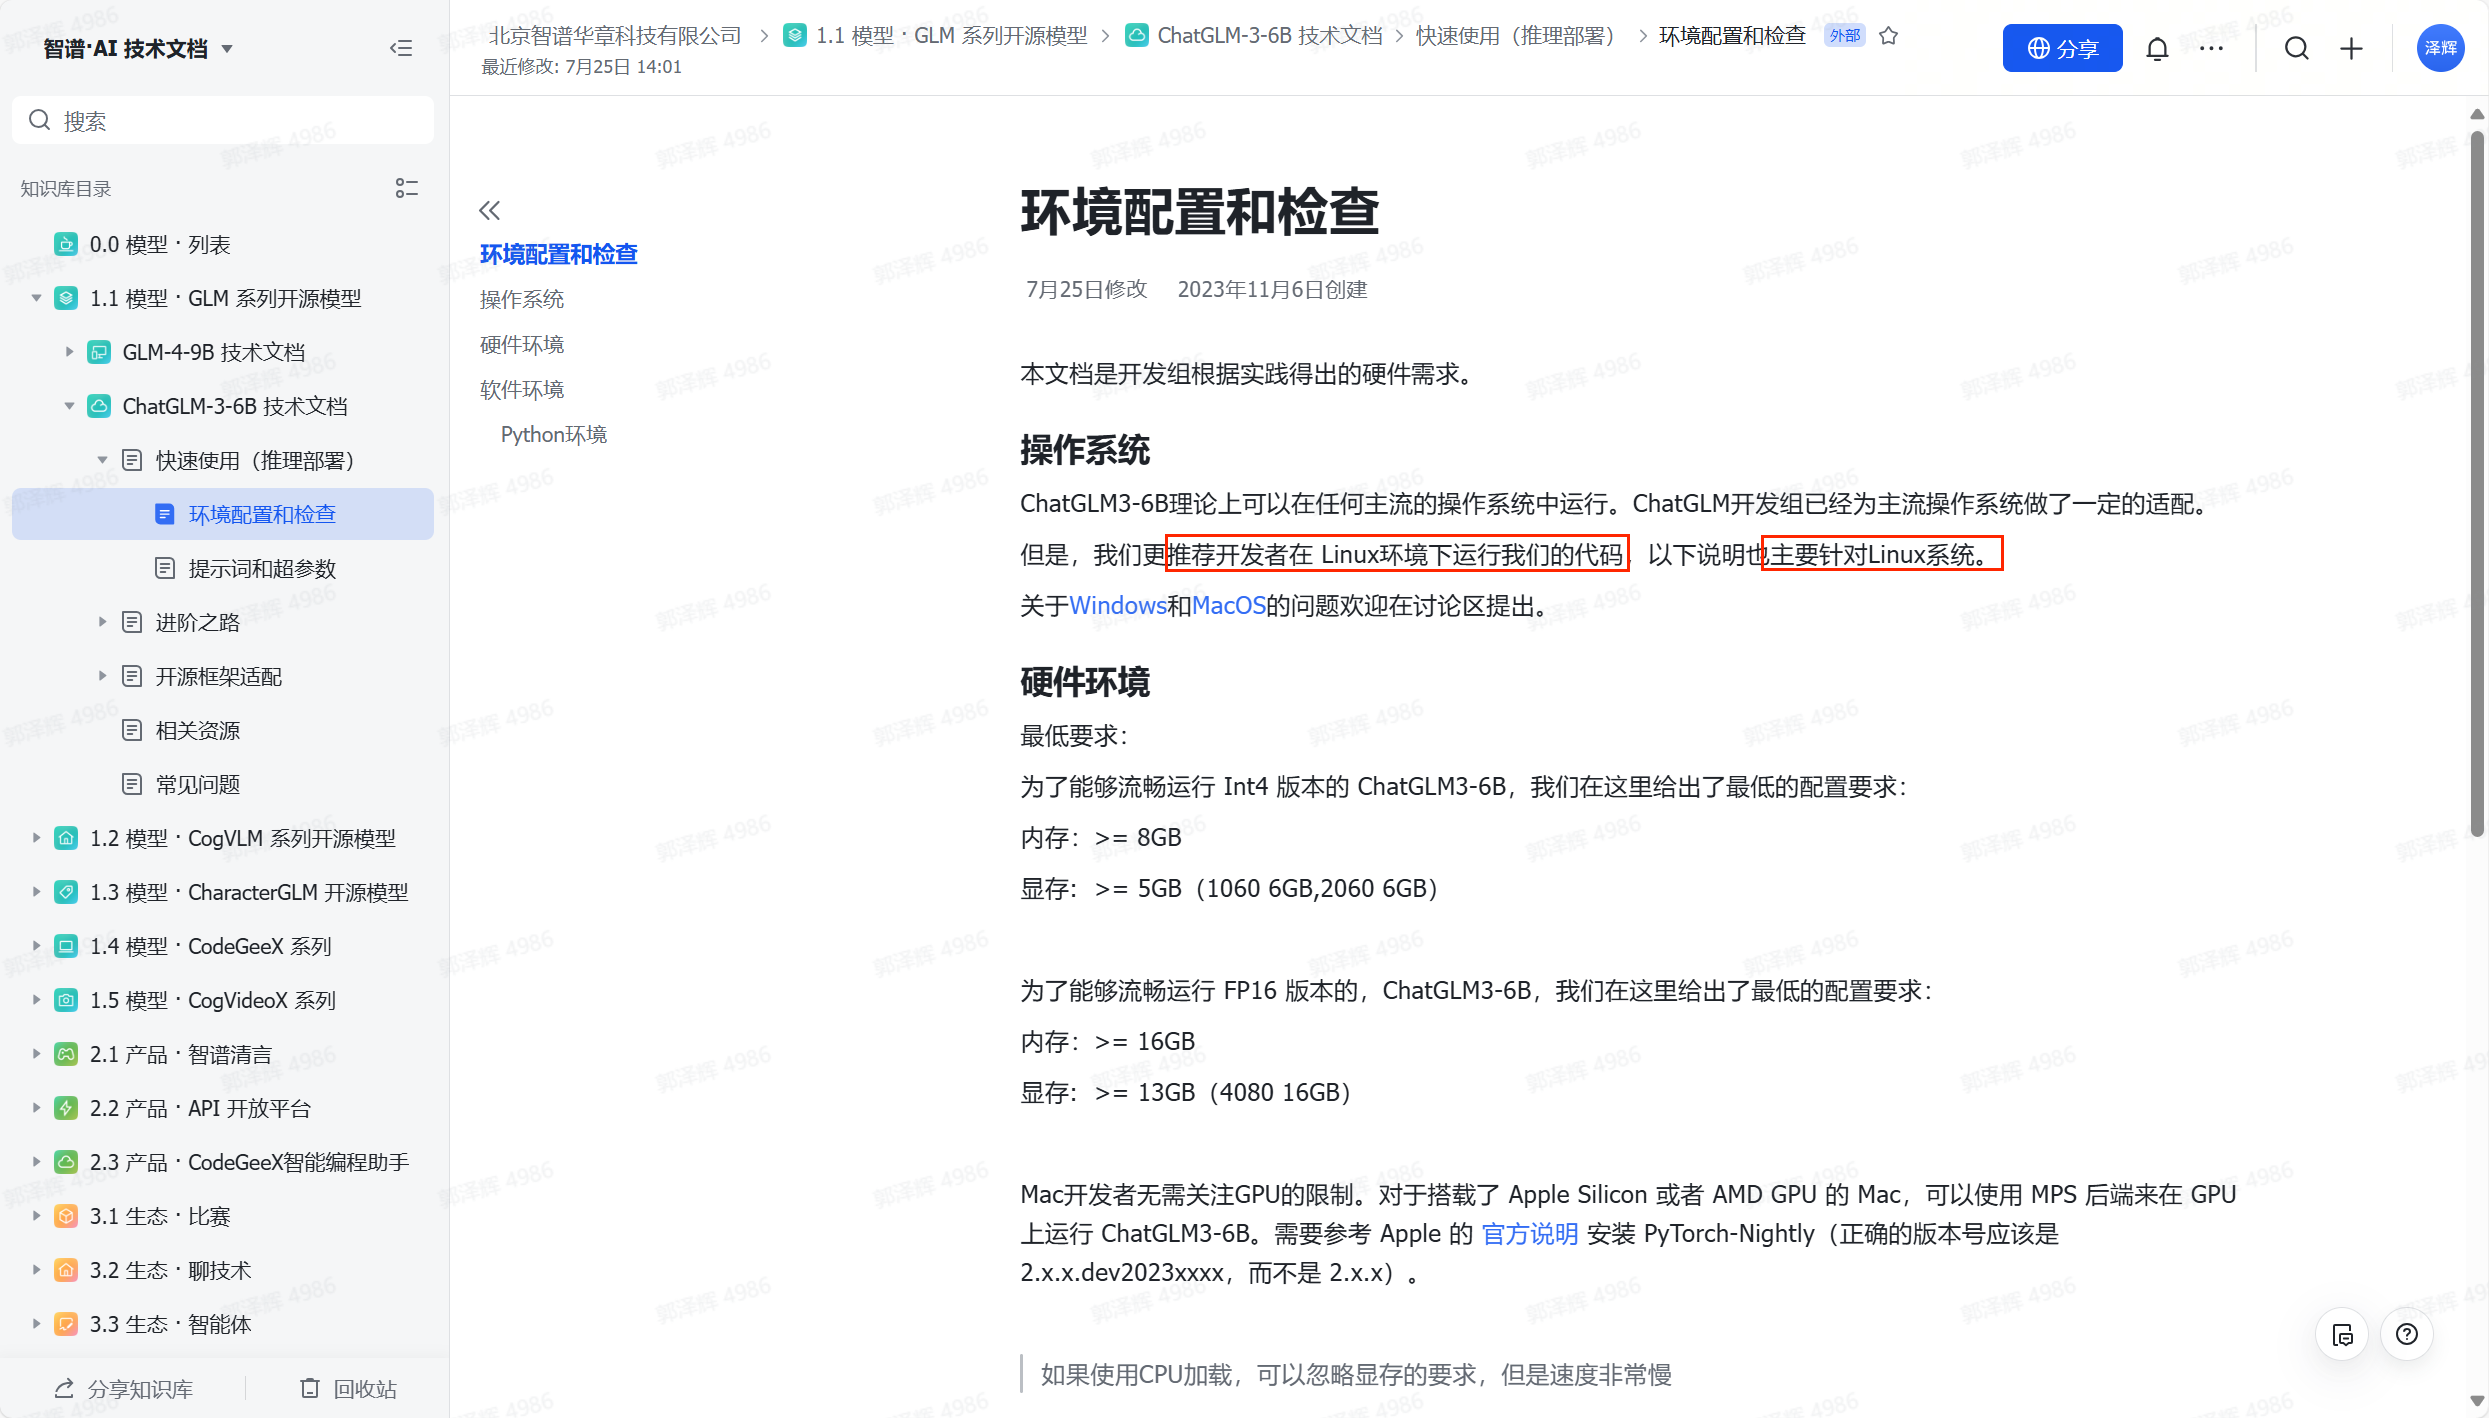
Task: Collapse the left sidebar with the fold icon
Action: (x=401, y=48)
